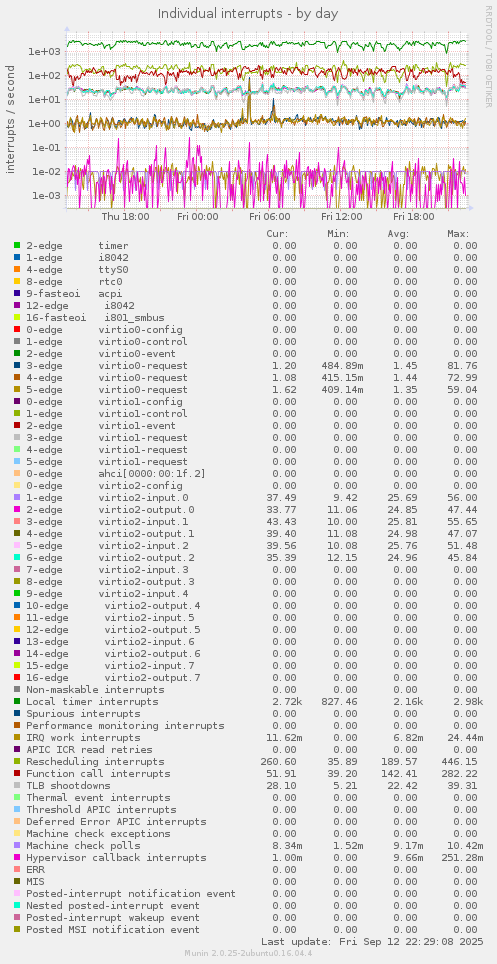Click the Last update timestamp text
Screen dimensions: 497x964
372,942
